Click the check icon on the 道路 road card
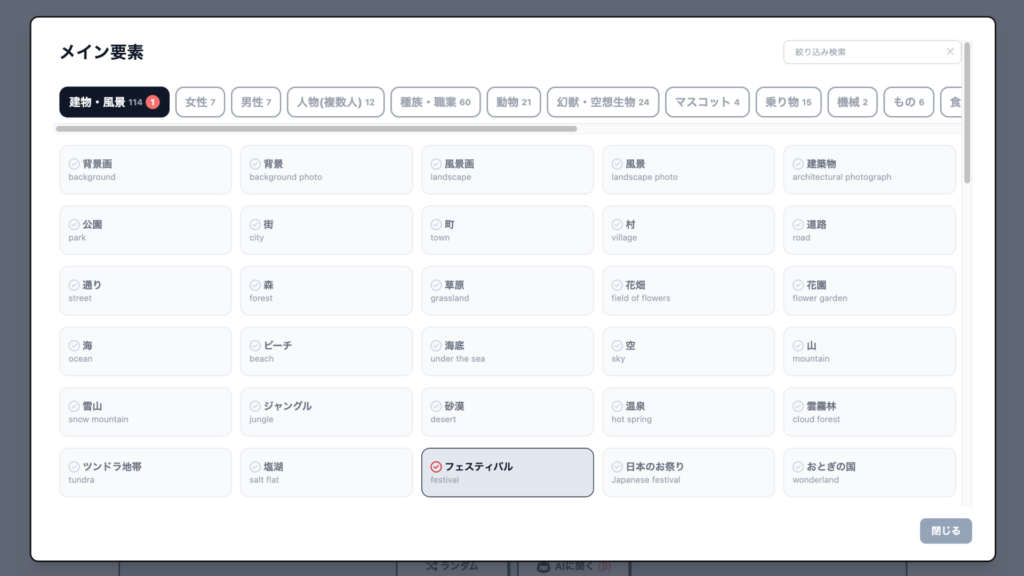This screenshot has width=1024, height=576. (x=796, y=224)
